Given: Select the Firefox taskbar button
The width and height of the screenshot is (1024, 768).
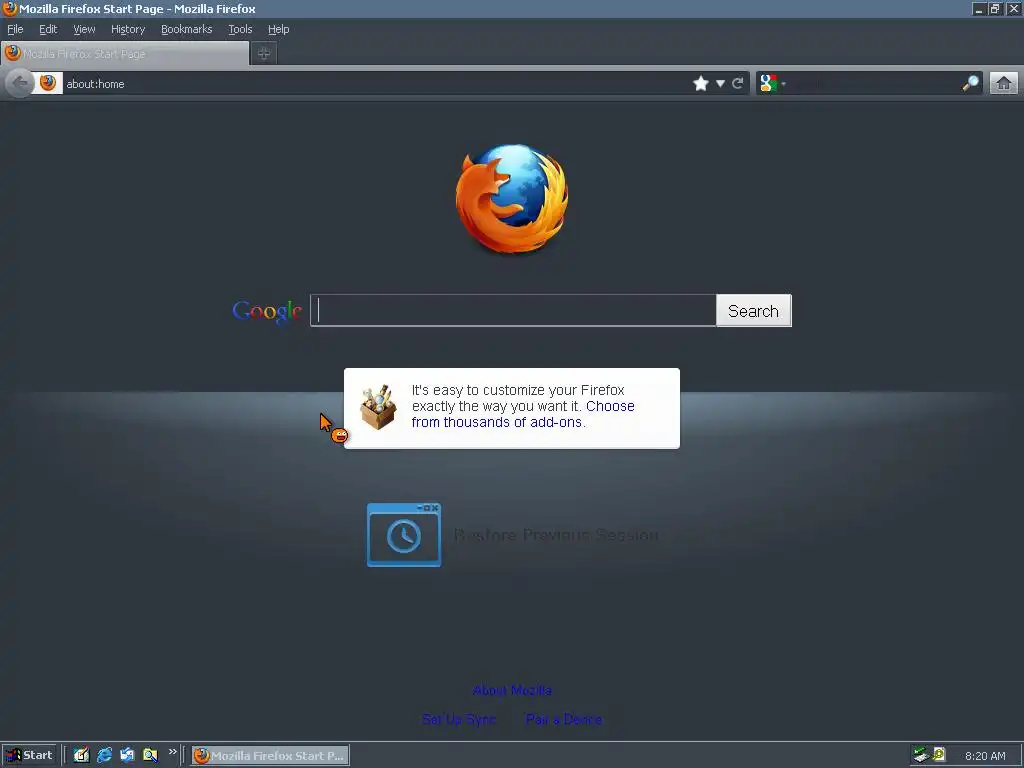Looking at the screenshot, I should point(270,756).
